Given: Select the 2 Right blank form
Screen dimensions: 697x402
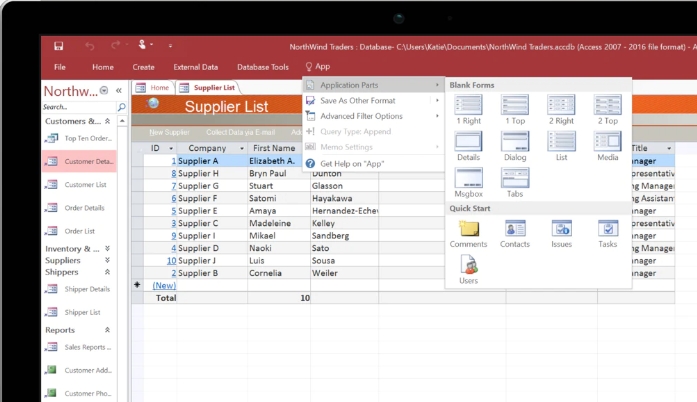Looking at the screenshot, I should point(561,110).
